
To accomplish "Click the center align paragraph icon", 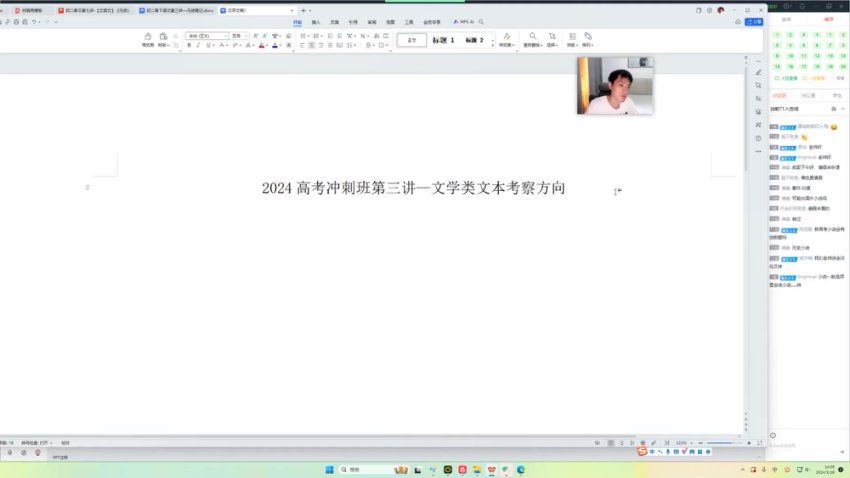I will 312,45.
